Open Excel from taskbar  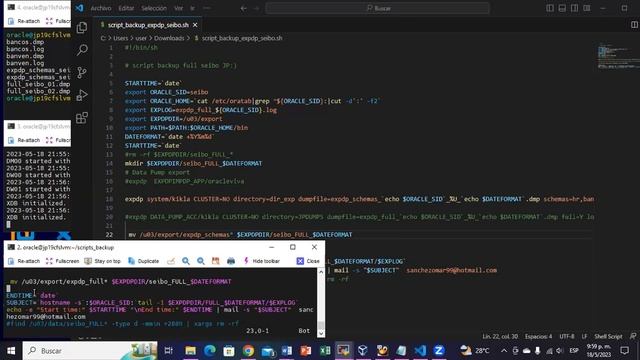click(325, 351)
